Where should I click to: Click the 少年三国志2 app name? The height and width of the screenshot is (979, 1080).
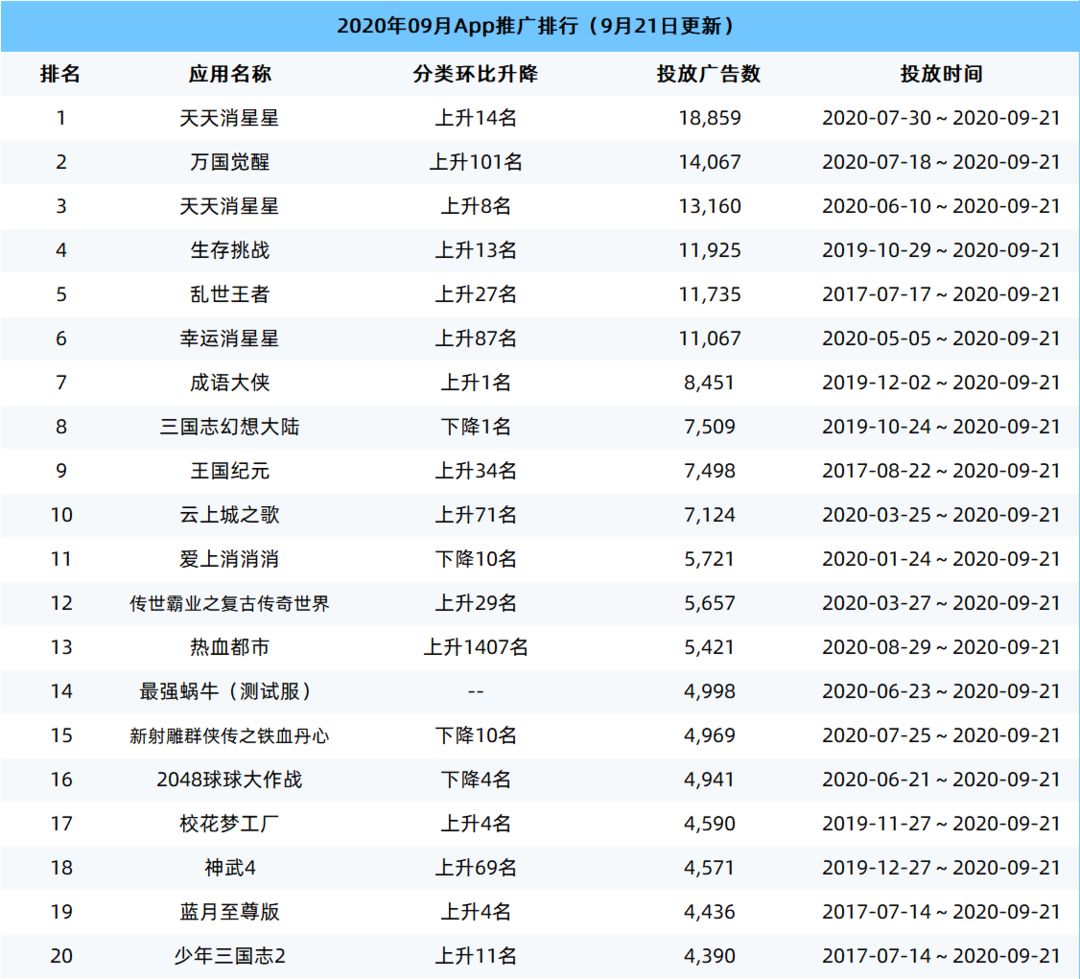click(229, 956)
